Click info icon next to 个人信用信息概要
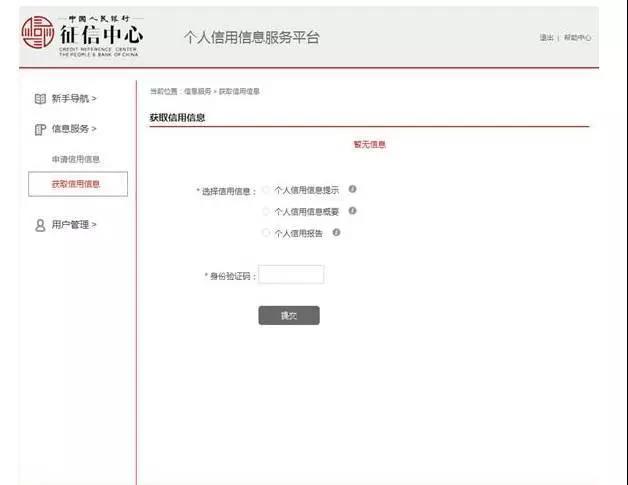Image resolution: width=628 pixels, height=485 pixels. (352, 211)
